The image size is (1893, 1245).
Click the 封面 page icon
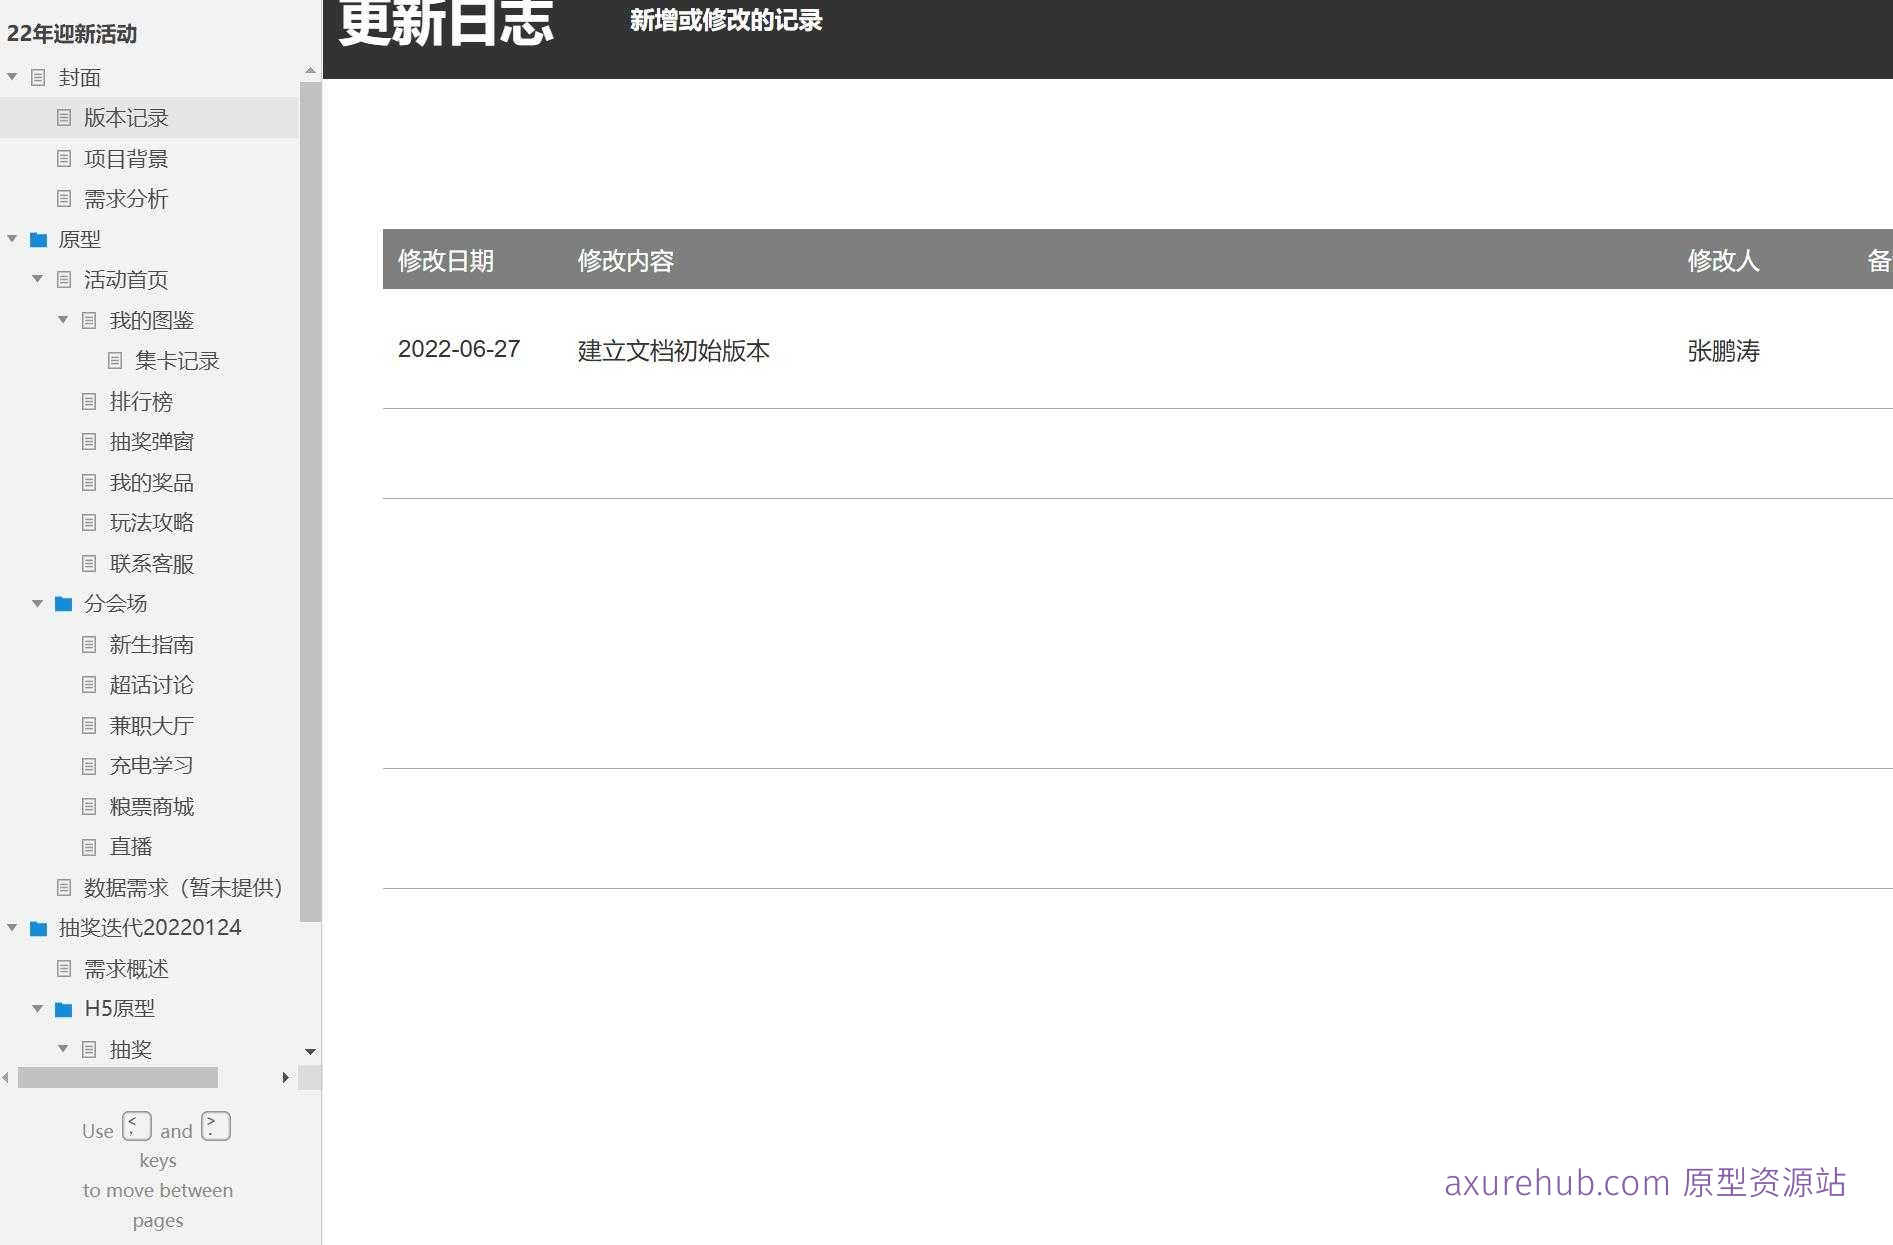[38, 77]
